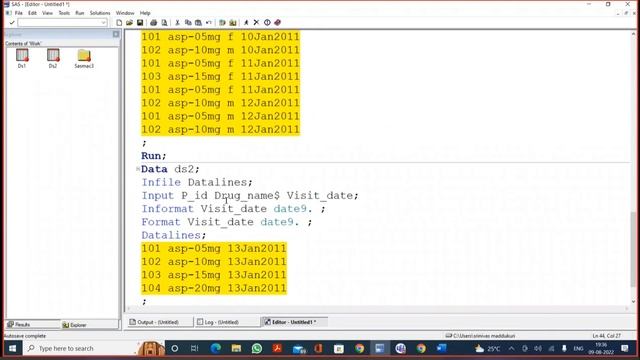
Task: Click the SAS Explorer toolbar icon
Action: point(233,22)
